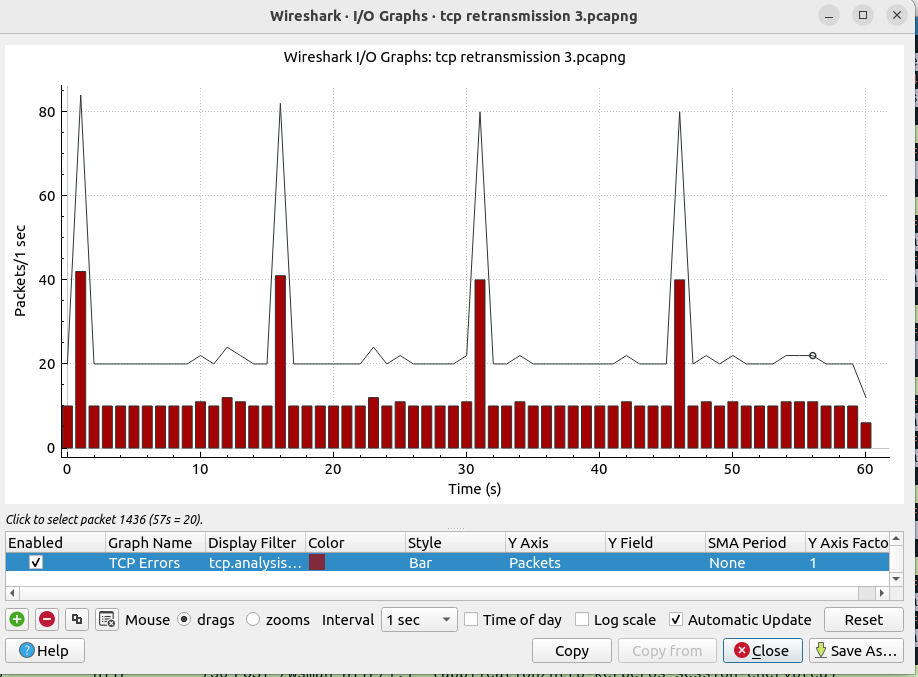This screenshot has width=918, height=677.
Task: Select the tcp.analysis display filter cell
Action: pos(255,563)
